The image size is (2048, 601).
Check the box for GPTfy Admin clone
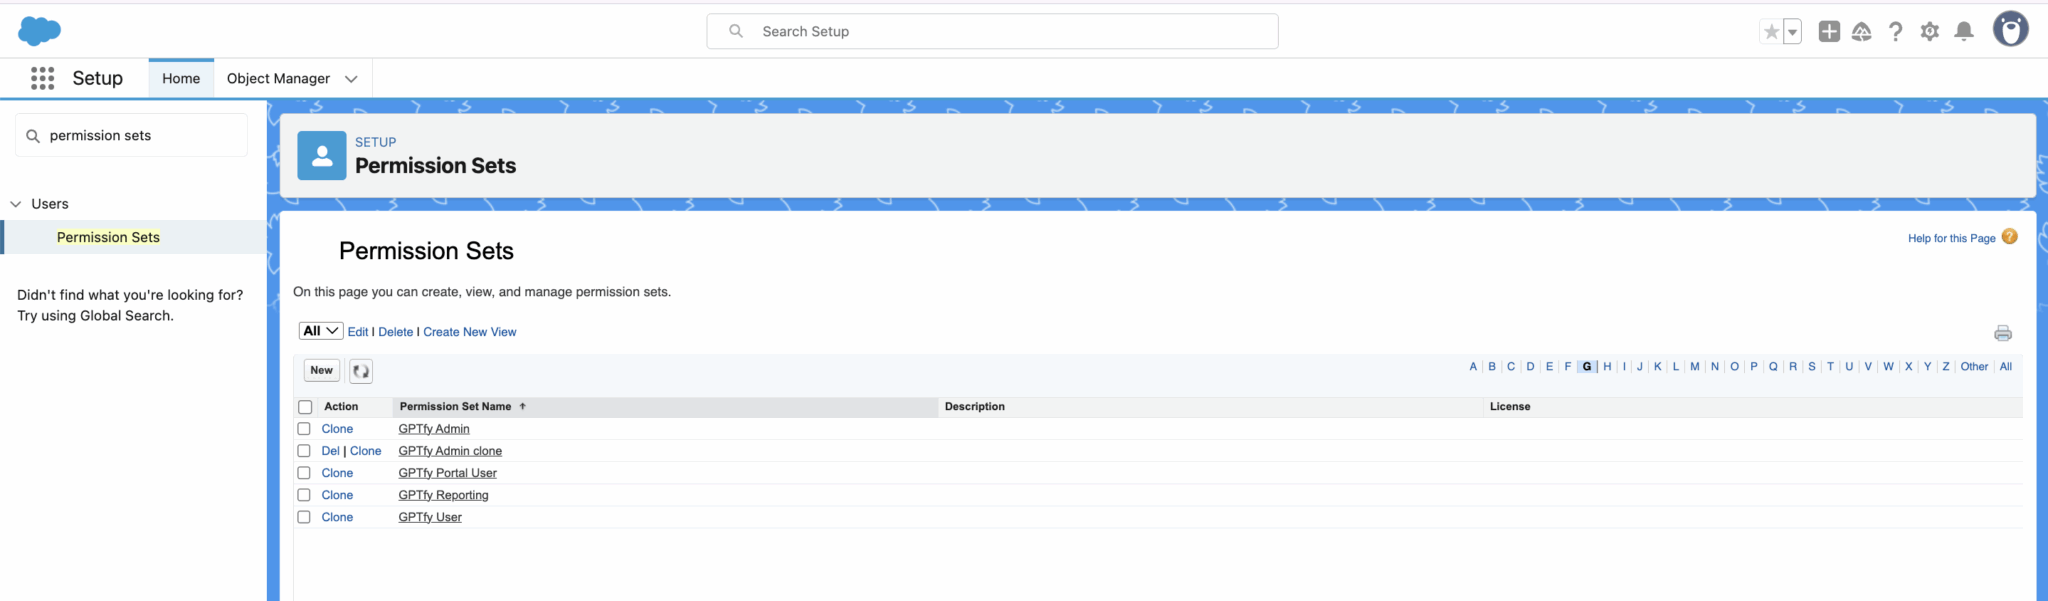point(304,451)
